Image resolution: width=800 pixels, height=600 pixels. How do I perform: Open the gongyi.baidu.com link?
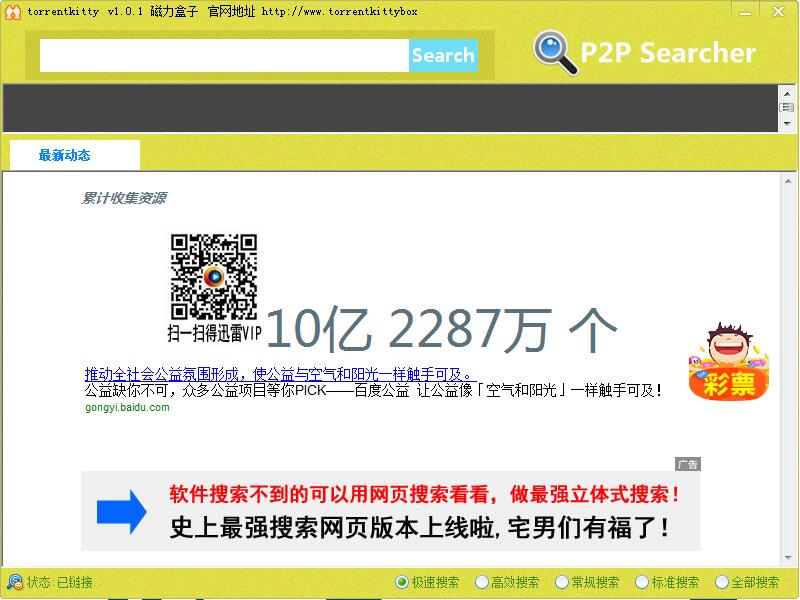[127, 407]
